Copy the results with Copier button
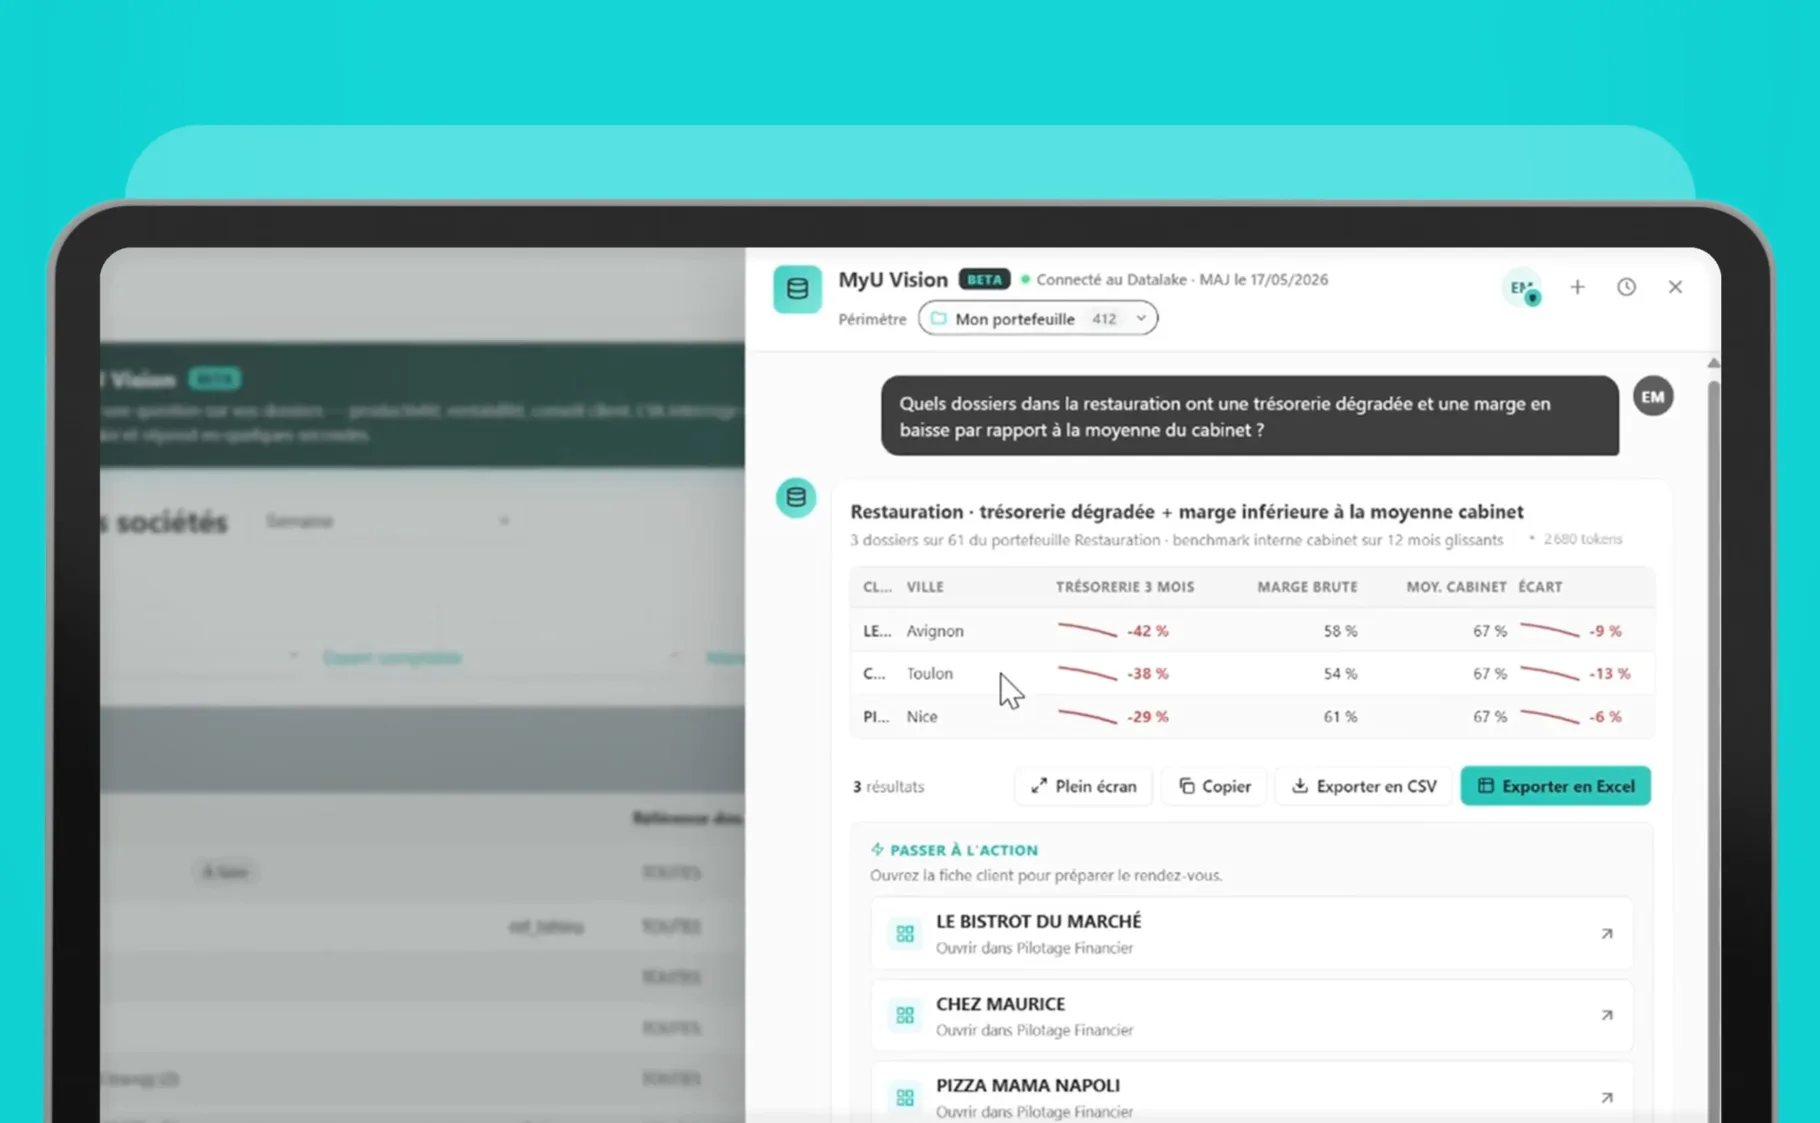The height and width of the screenshot is (1123, 1820). click(1214, 786)
